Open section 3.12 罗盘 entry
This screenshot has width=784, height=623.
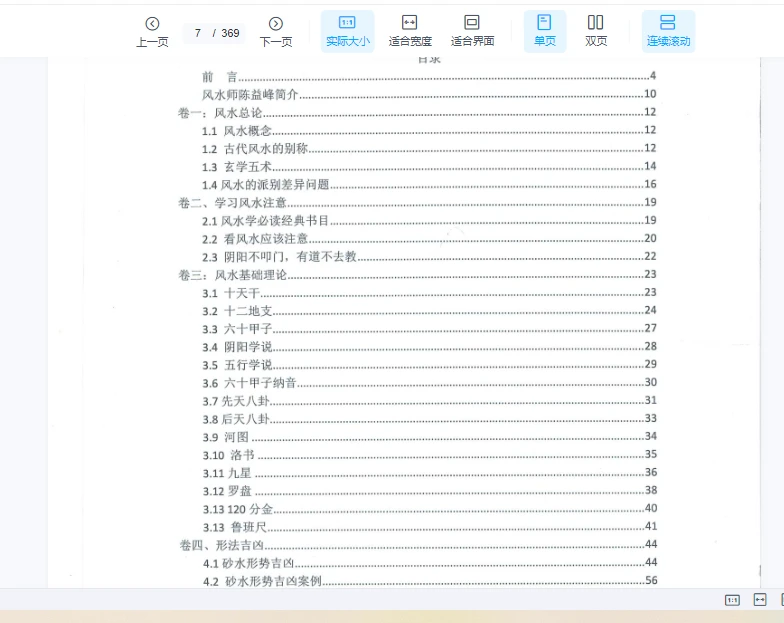click(228, 490)
